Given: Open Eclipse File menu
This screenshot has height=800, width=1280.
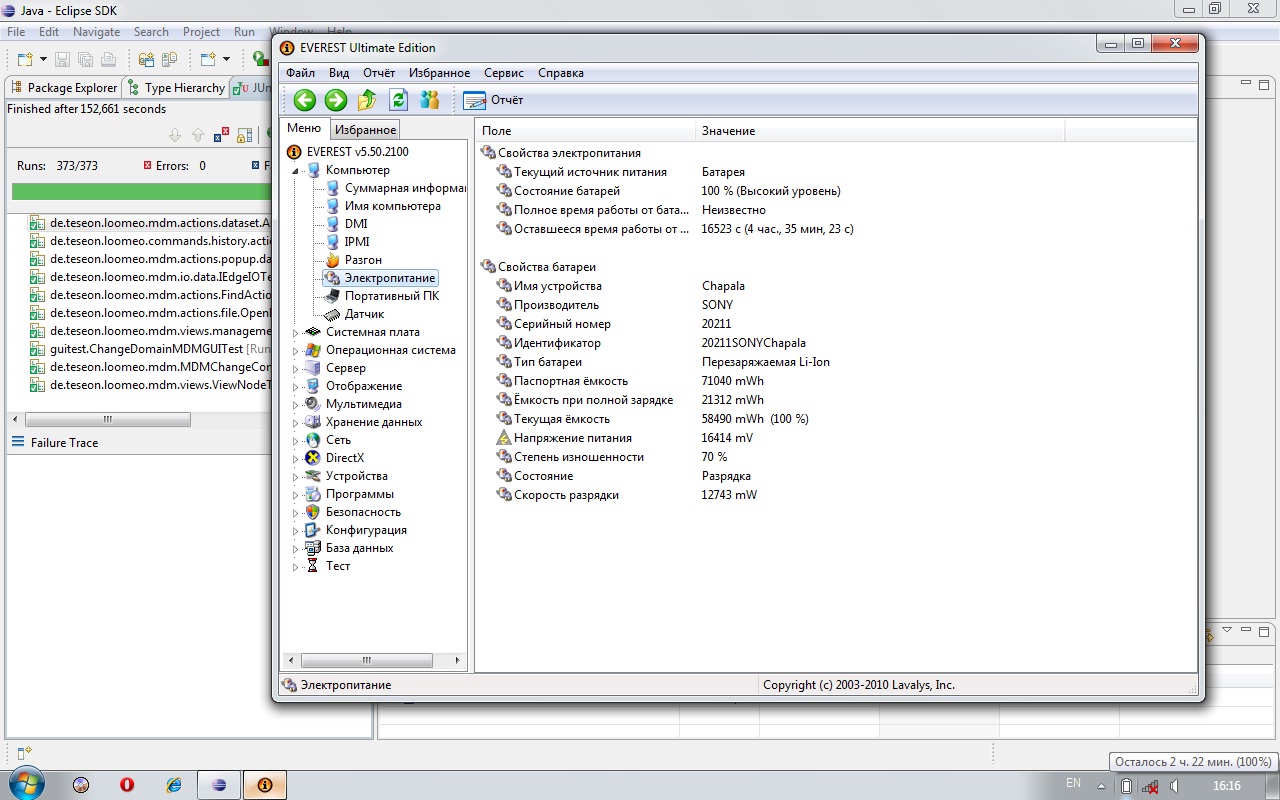Looking at the screenshot, I should click(16, 32).
